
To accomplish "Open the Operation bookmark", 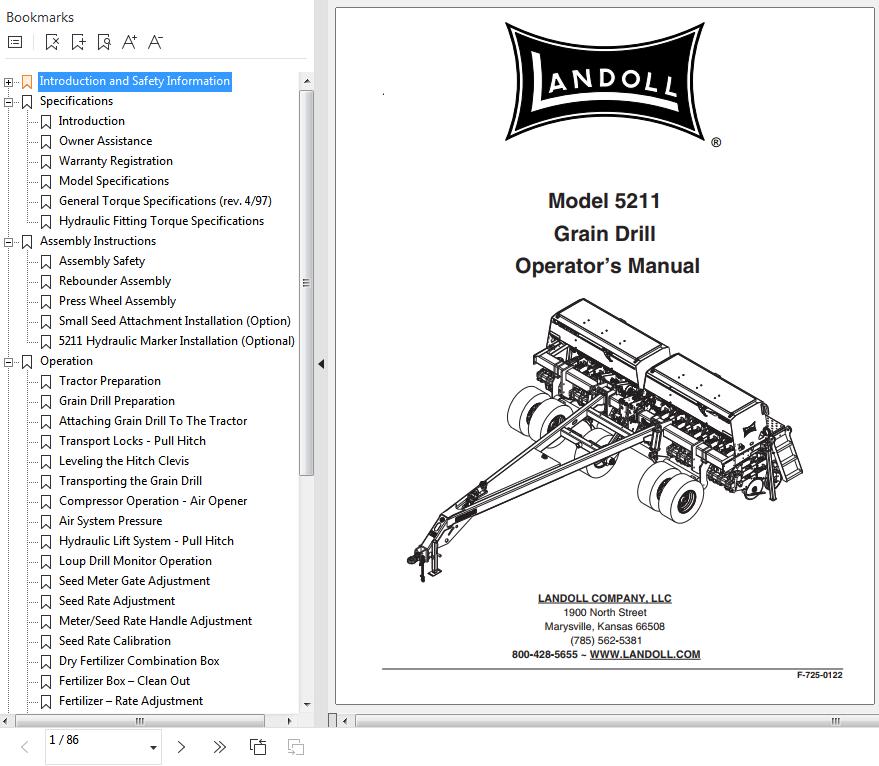I will (x=66, y=361).
